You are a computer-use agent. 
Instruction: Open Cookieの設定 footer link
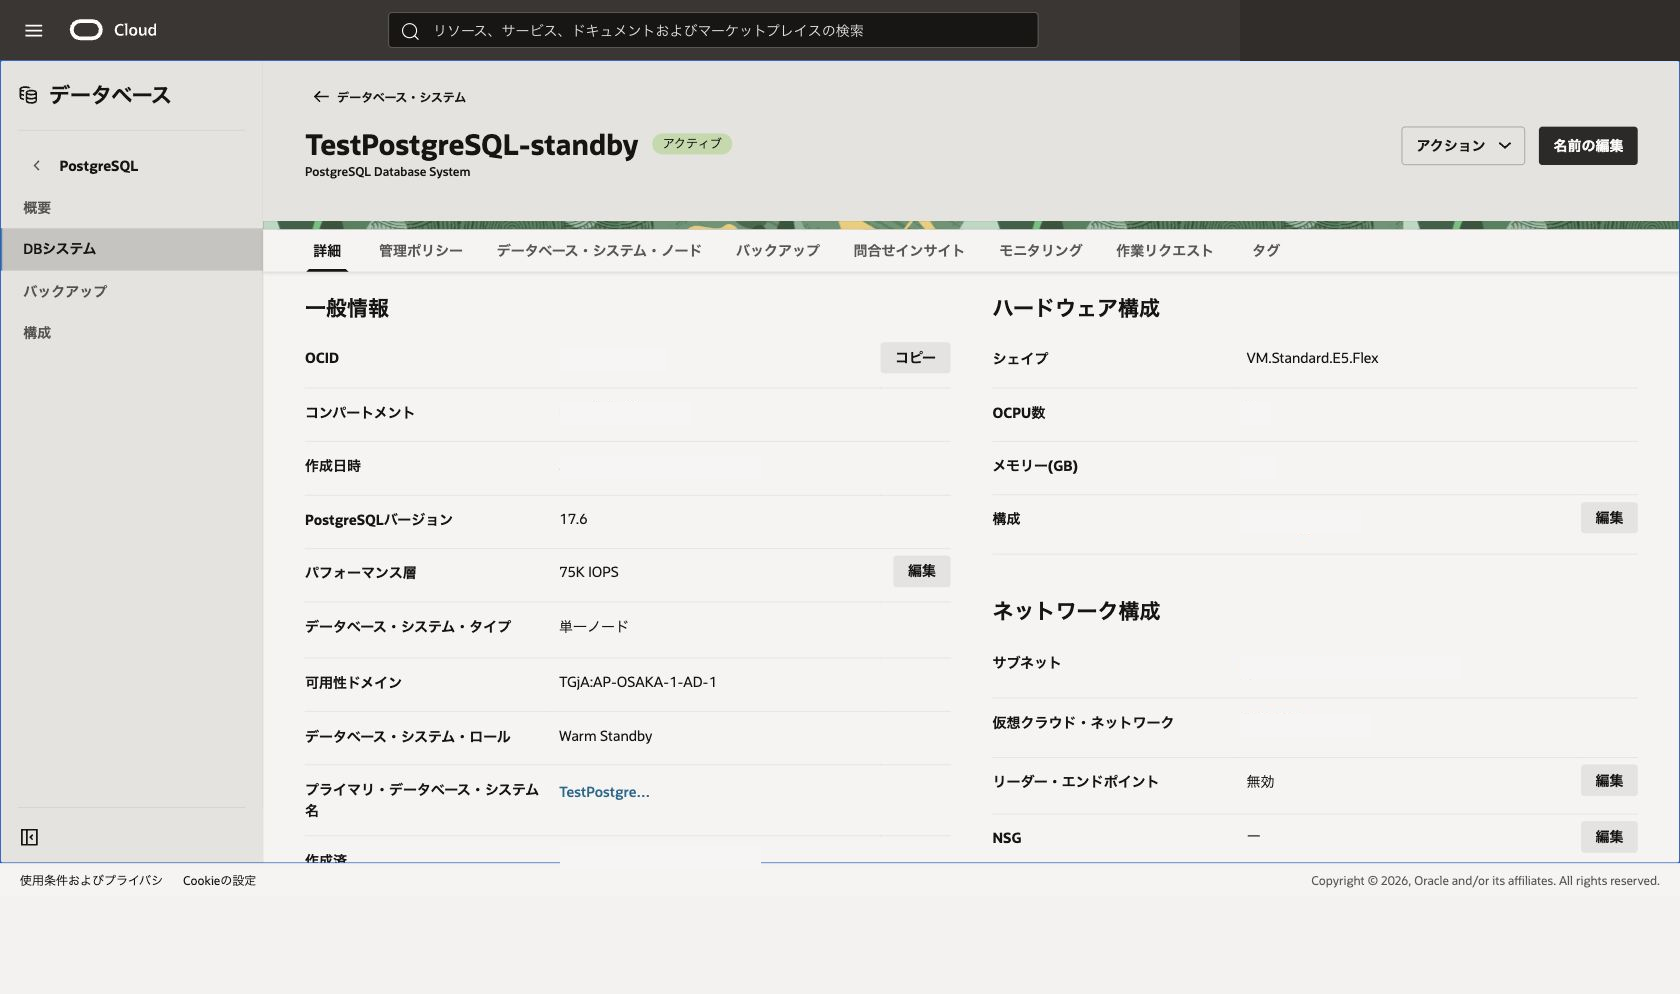(x=219, y=881)
